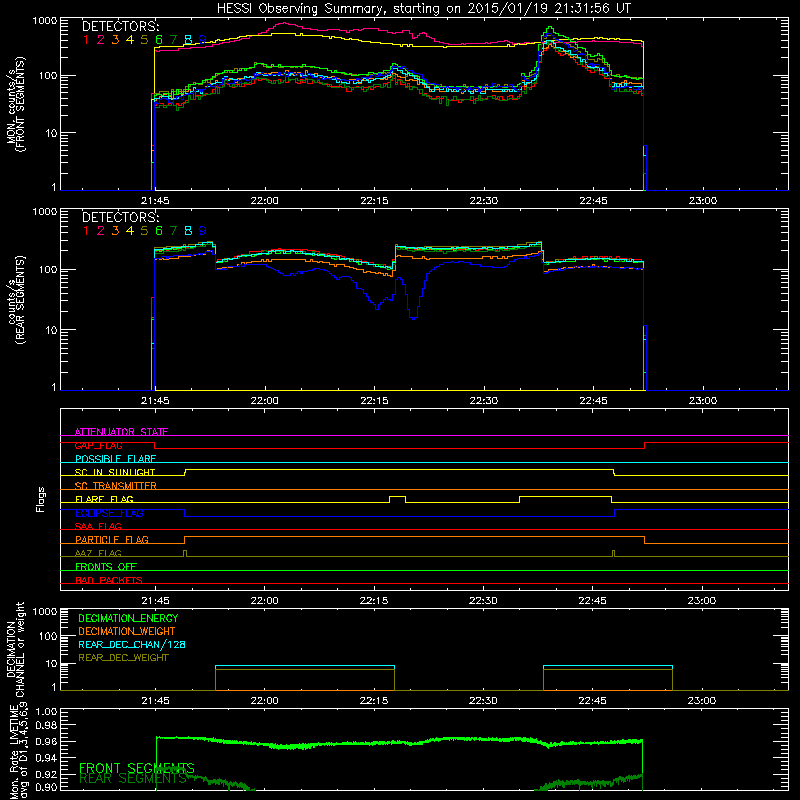Click DETECTORS: label in rear segments plot
The image size is (800, 800).
(120, 217)
